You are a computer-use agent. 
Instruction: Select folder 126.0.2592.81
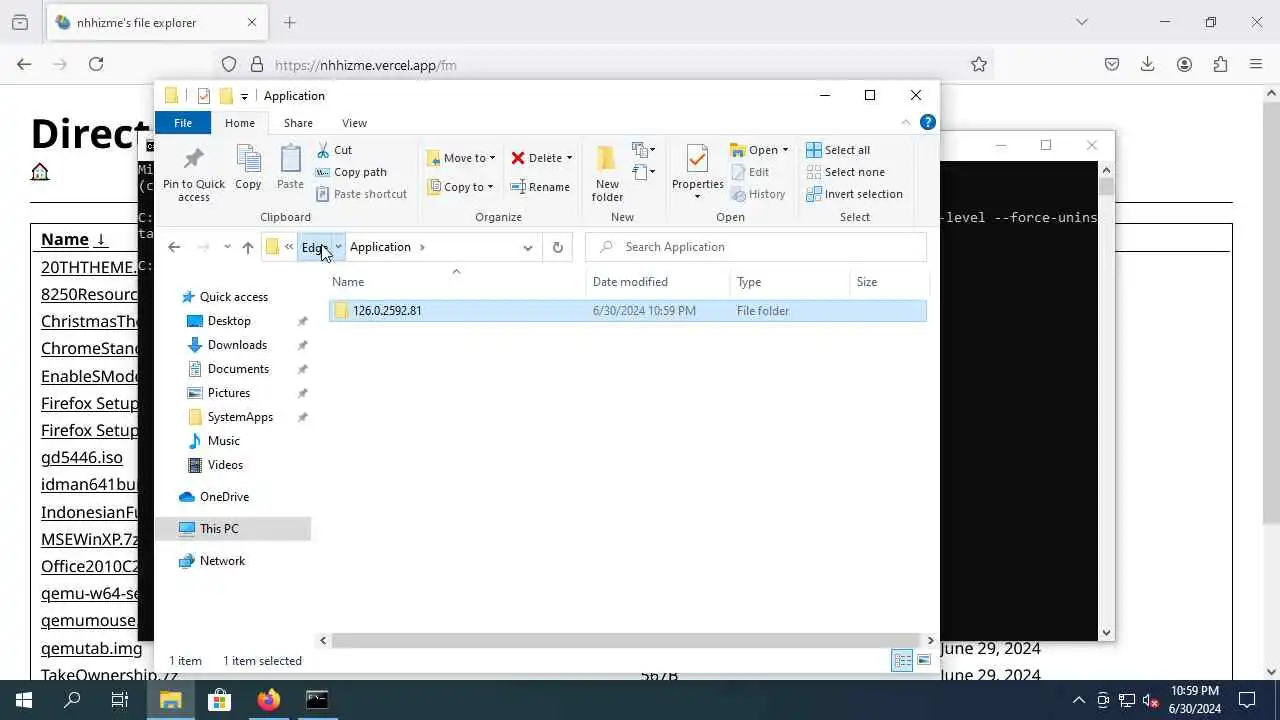(628, 311)
